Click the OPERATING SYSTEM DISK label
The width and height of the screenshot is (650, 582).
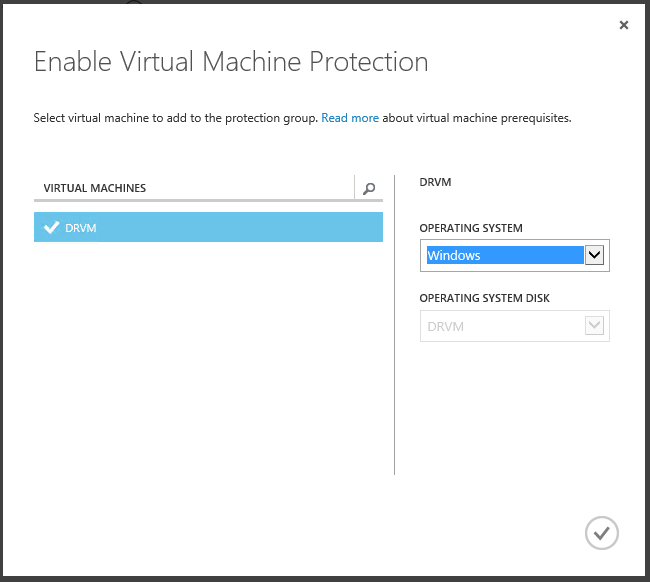click(x=485, y=299)
